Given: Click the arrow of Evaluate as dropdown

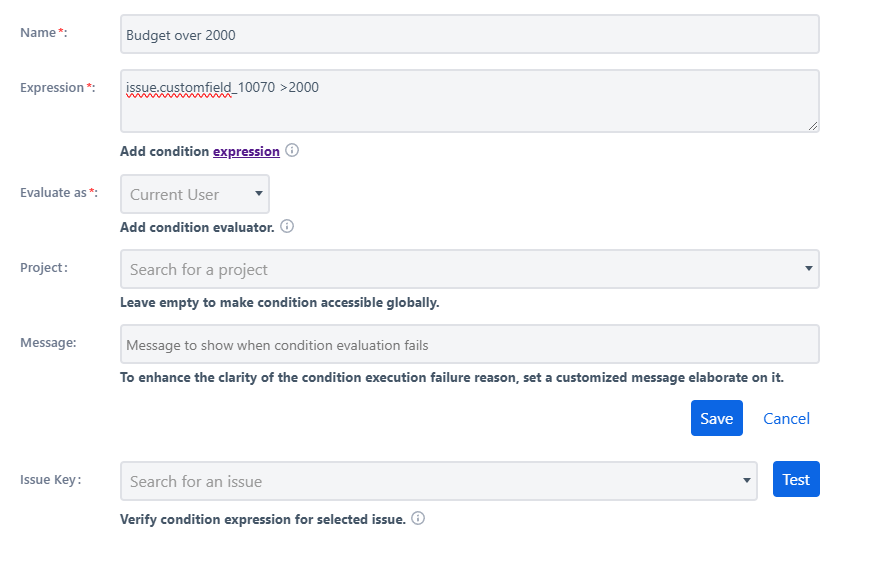Looking at the screenshot, I should pyautogui.click(x=258, y=194).
